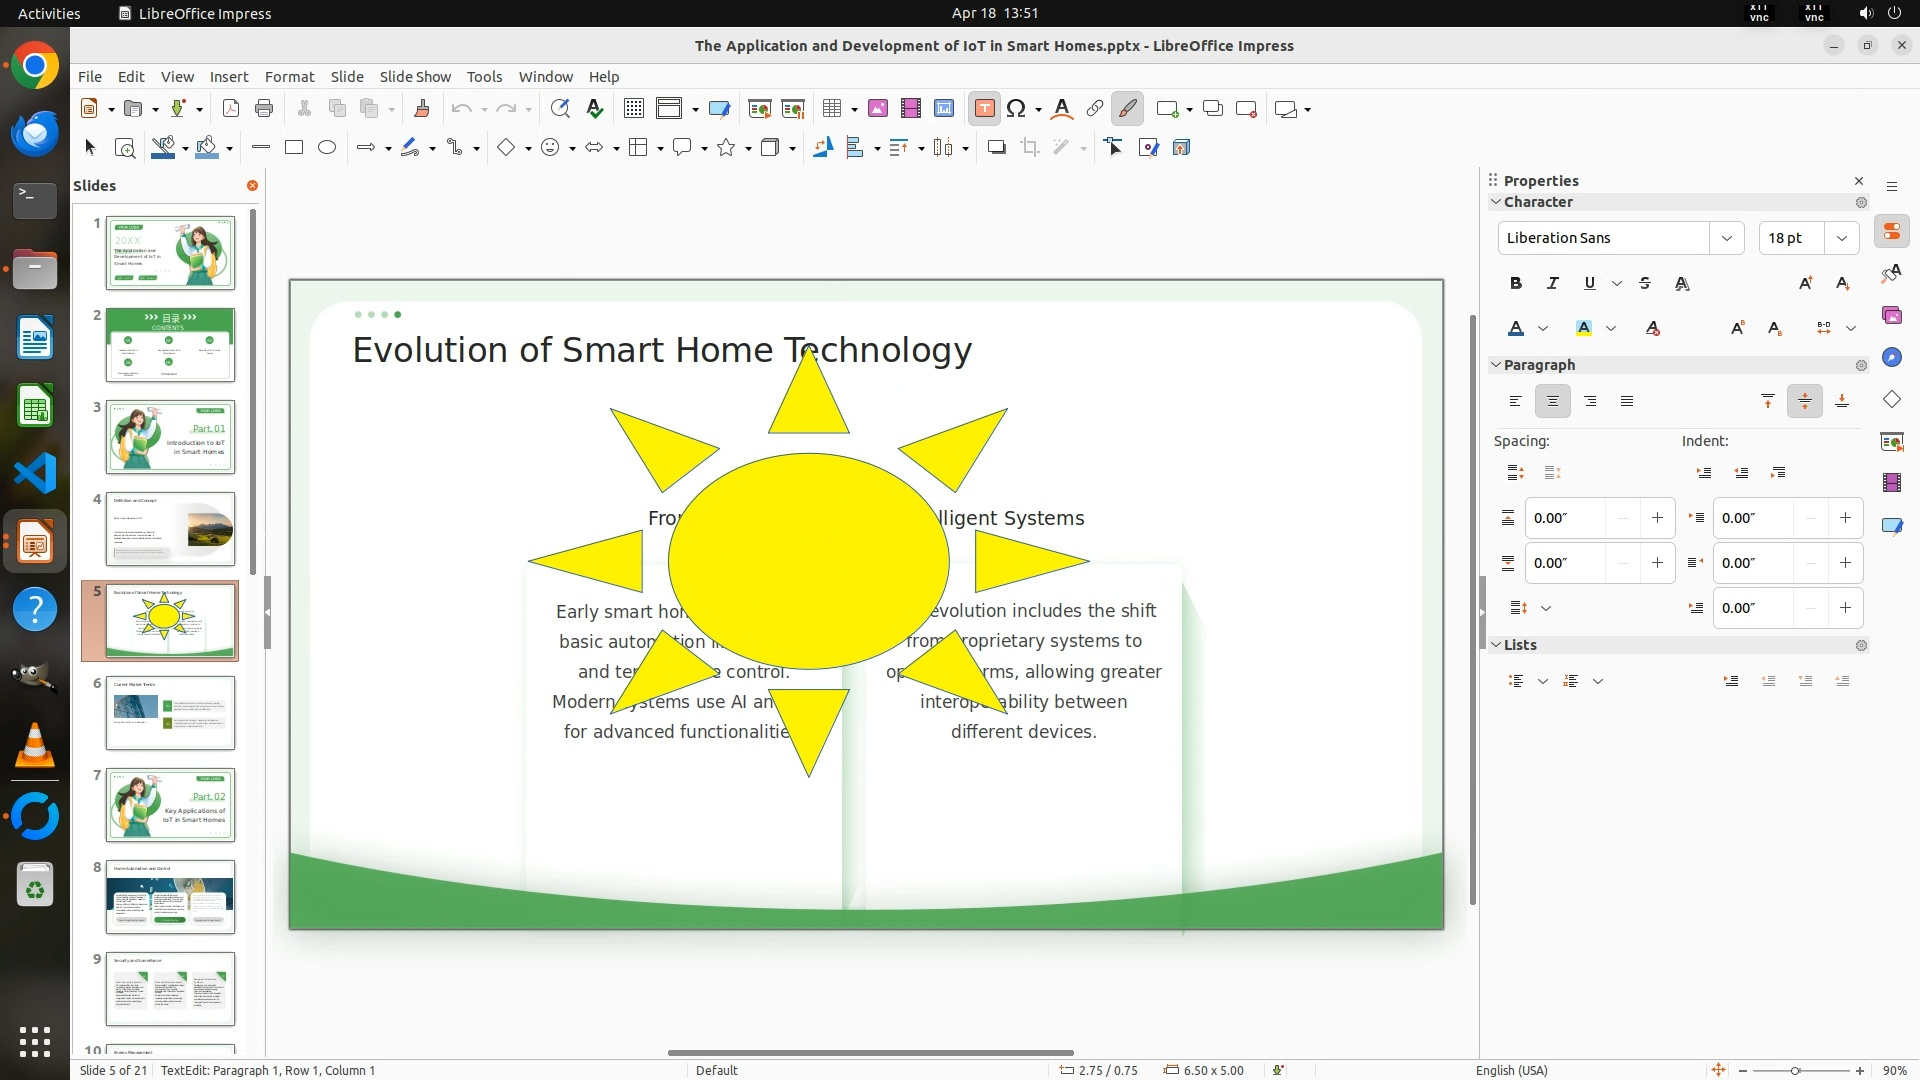Open the font name dropdown
The width and height of the screenshot is (1920, 1080).
point(1726,238)
